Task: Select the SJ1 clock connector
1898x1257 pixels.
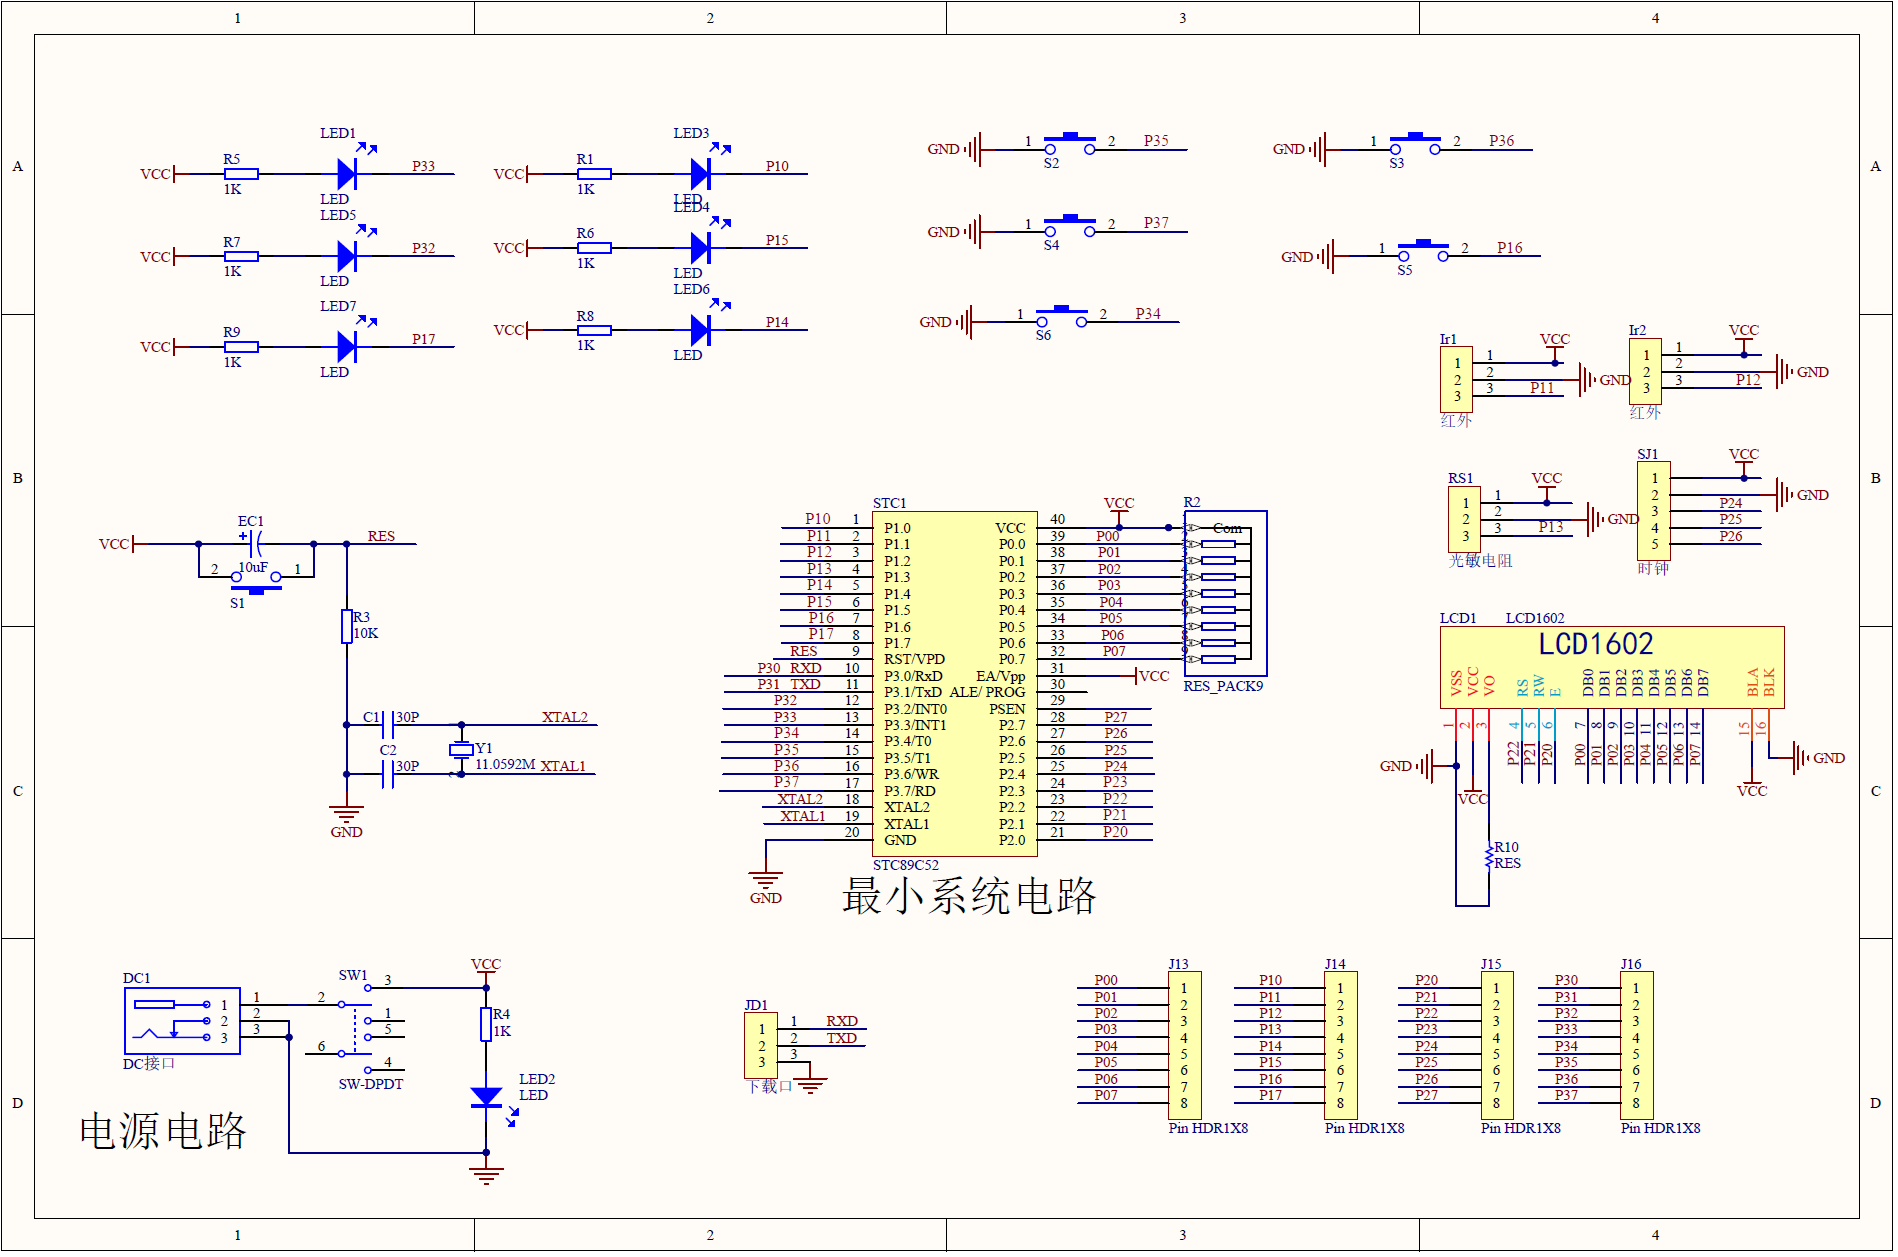Action: (1653, 511)
